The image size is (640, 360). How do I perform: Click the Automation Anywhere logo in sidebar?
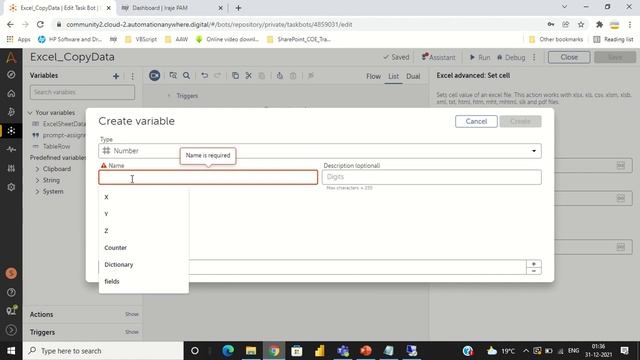pos(11,58)
